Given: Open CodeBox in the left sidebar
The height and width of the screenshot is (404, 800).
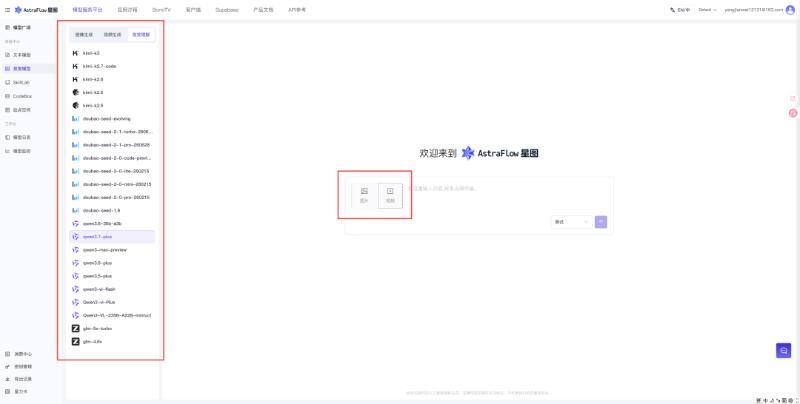Looking at the screenshot, I should click(x=19, y=96).
